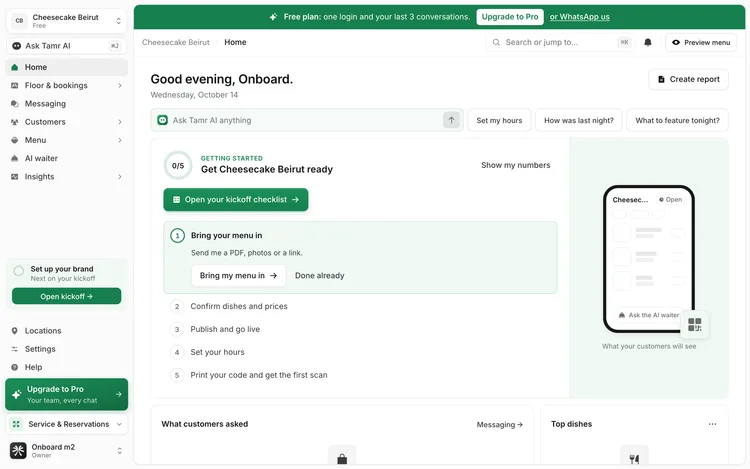The width and height of the screenshot is (750, 469).
Task: Click the Customers people icon
Action: [15, 122]
